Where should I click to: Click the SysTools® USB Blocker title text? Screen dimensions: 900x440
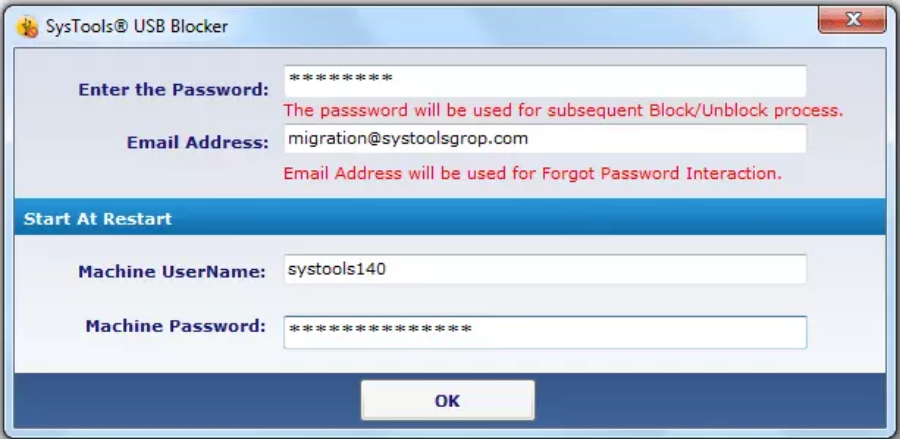tap(137, 26)
